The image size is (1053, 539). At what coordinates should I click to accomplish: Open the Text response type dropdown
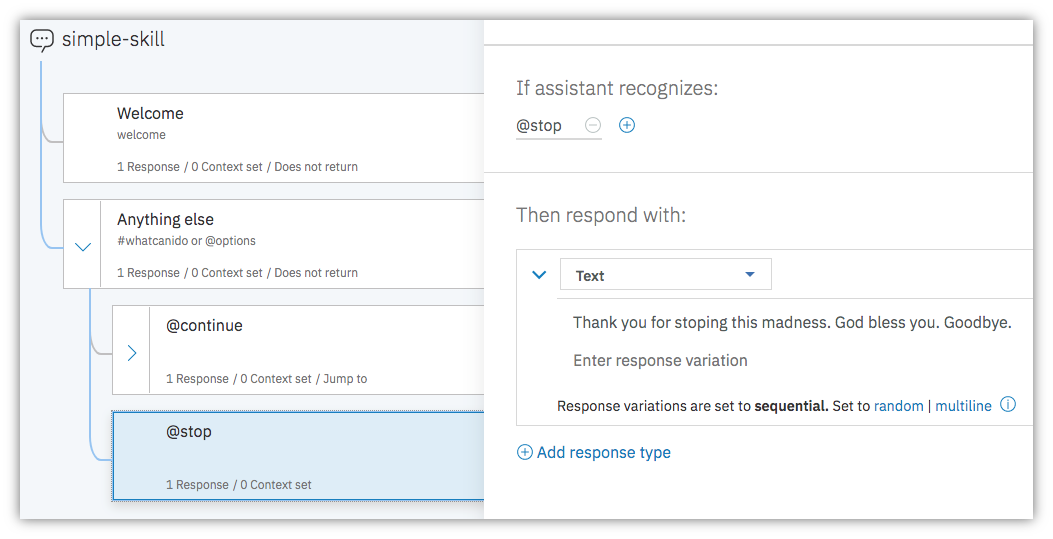click(666, 275)
